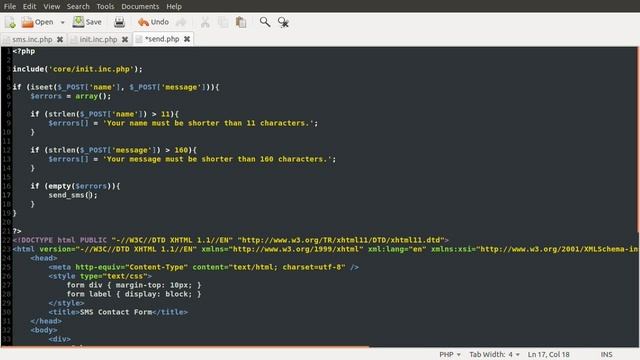This screenshot has width=640, height=360.
Task: Open the Edit menu
Action: tap(29, 7)
